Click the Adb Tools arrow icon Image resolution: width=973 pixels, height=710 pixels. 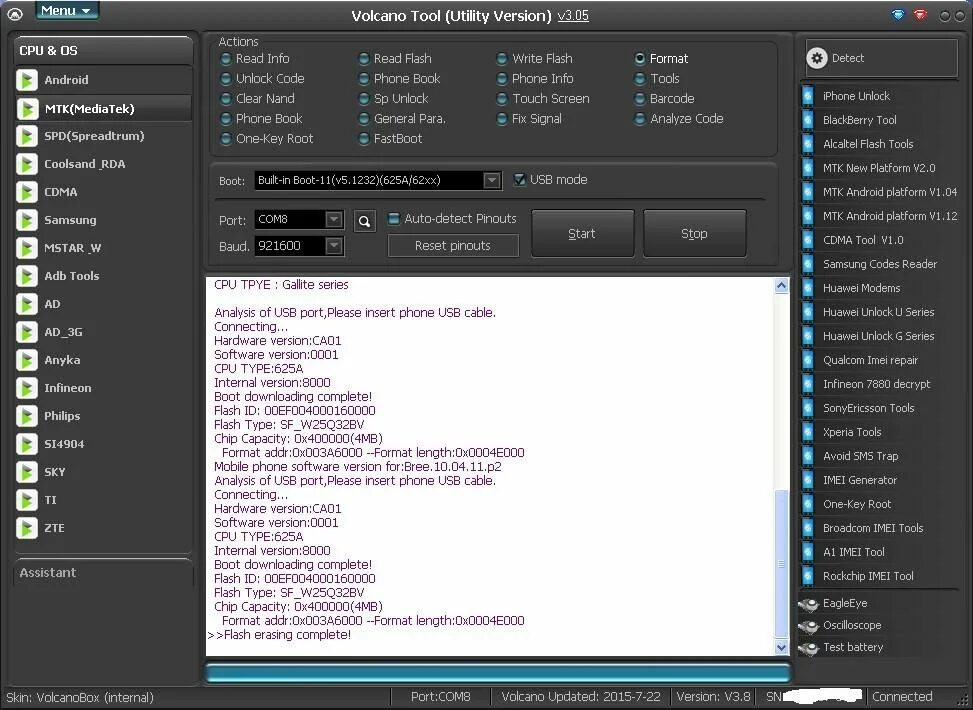tap(27, 276)
